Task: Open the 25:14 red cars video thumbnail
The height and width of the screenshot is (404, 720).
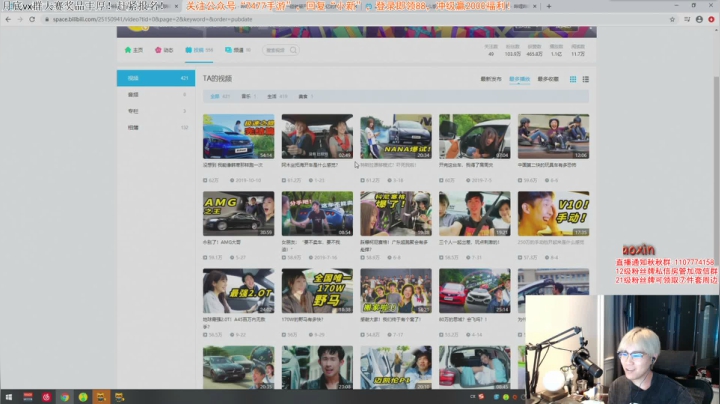Action: (474, 291)
